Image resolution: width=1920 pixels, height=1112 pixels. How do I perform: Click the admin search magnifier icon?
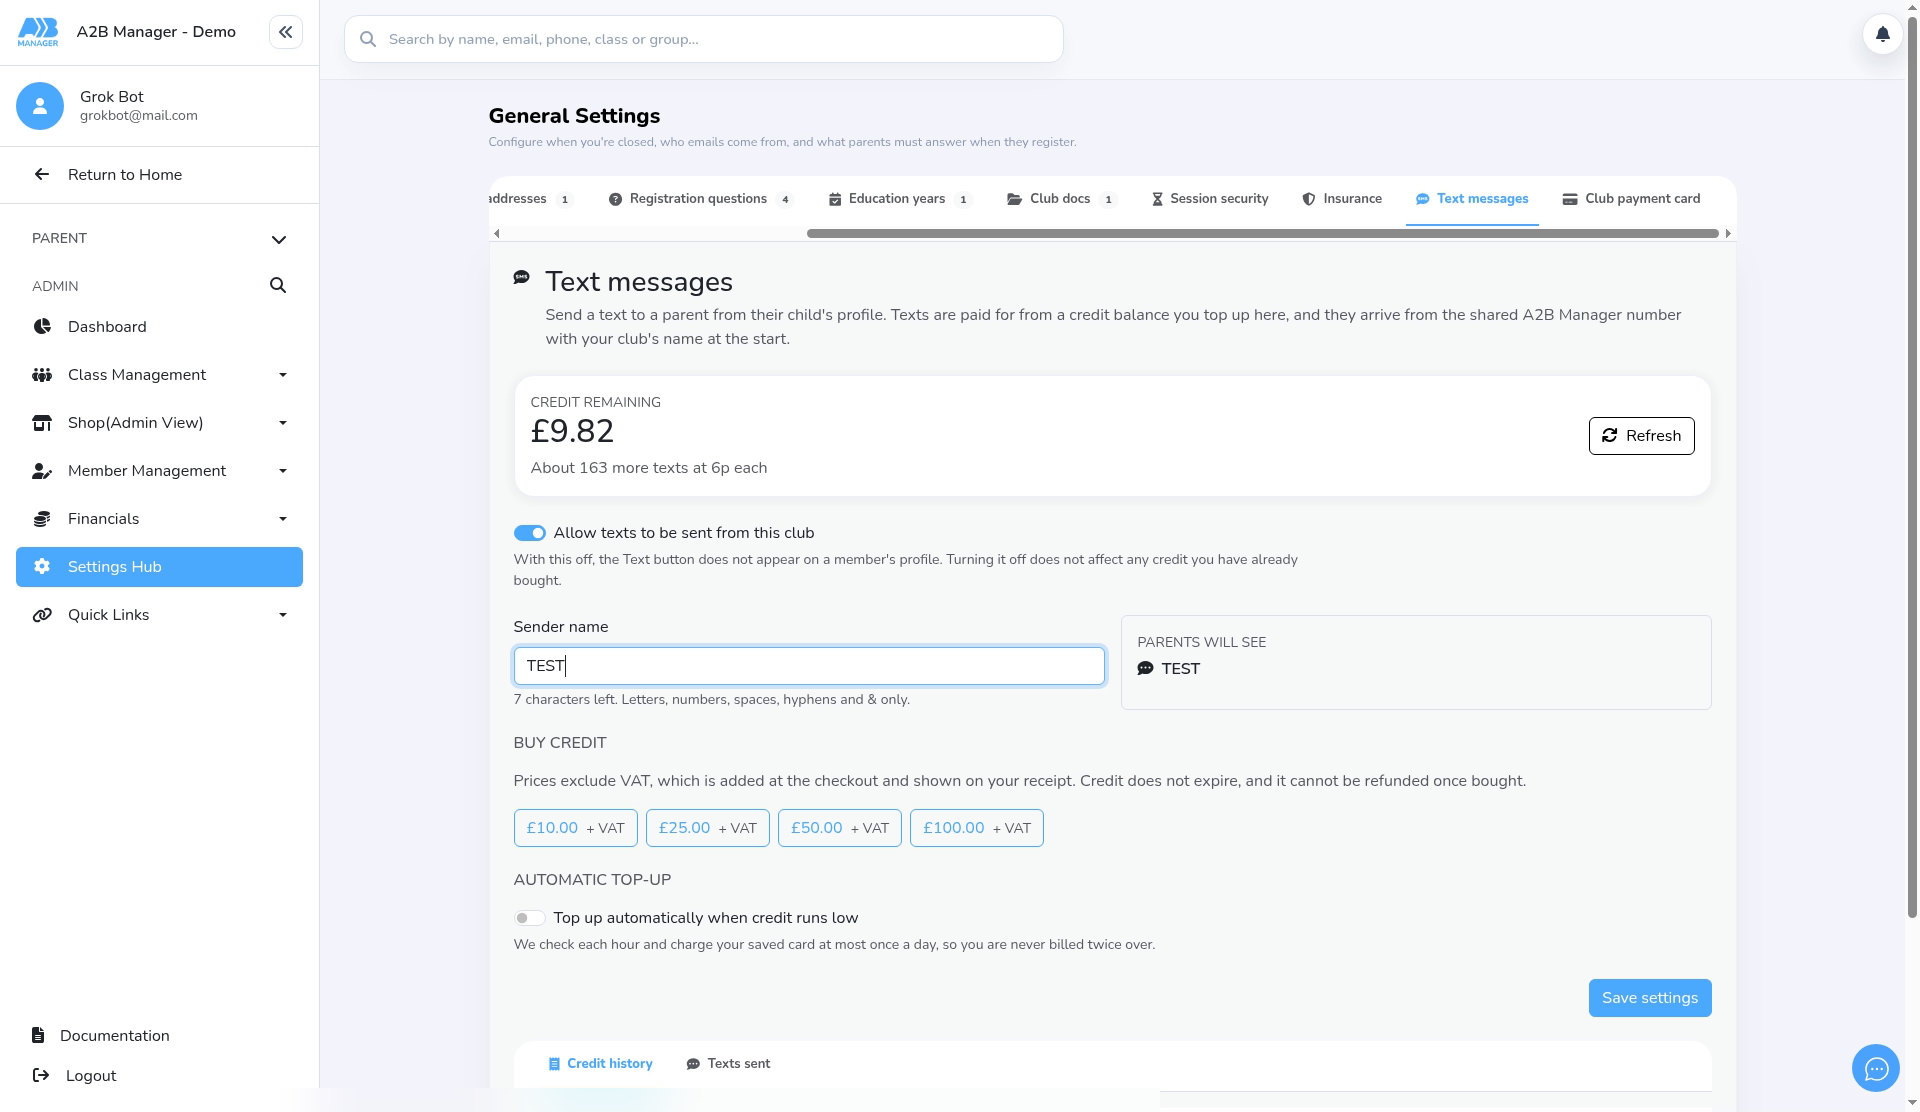pos(278,286)
